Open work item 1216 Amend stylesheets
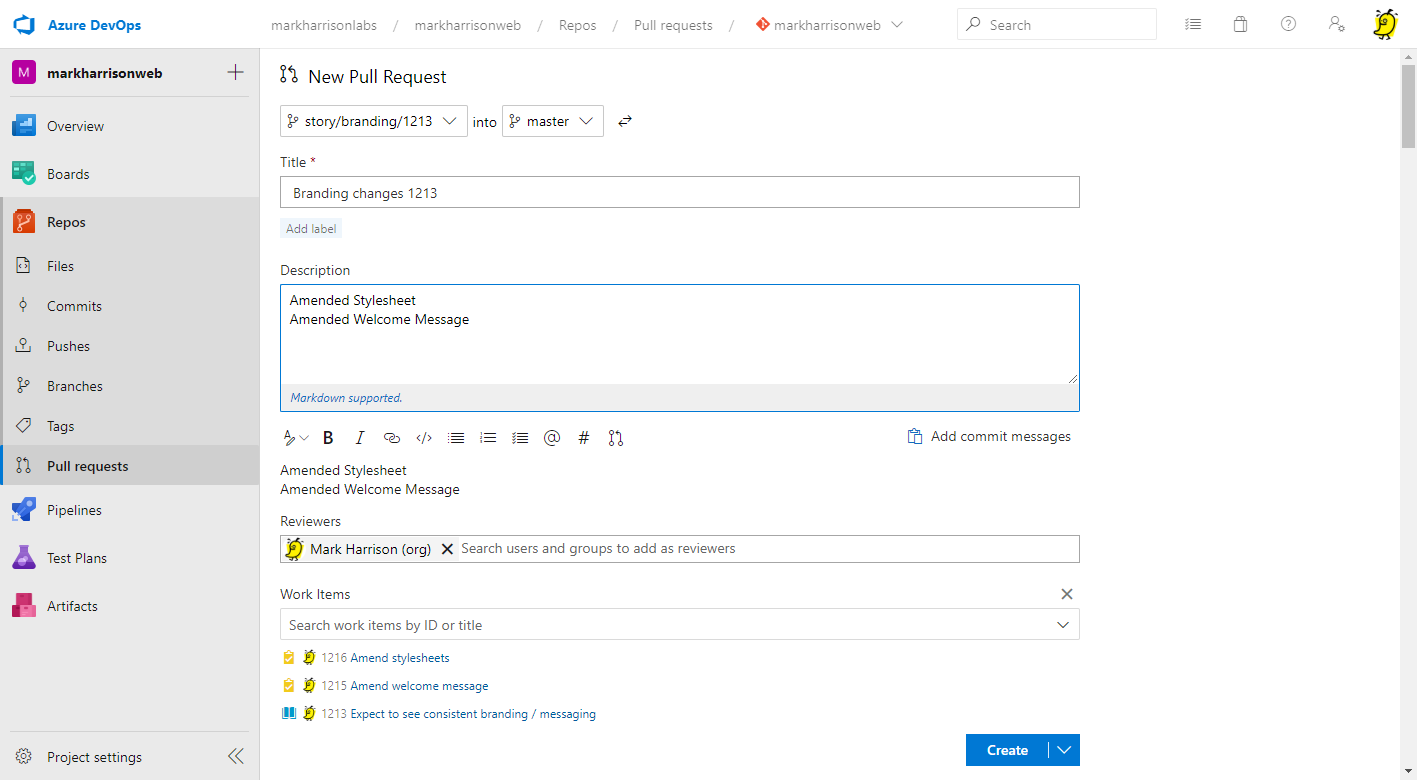The height and width of the screenshot is (780, 1417). click(399, 658)
